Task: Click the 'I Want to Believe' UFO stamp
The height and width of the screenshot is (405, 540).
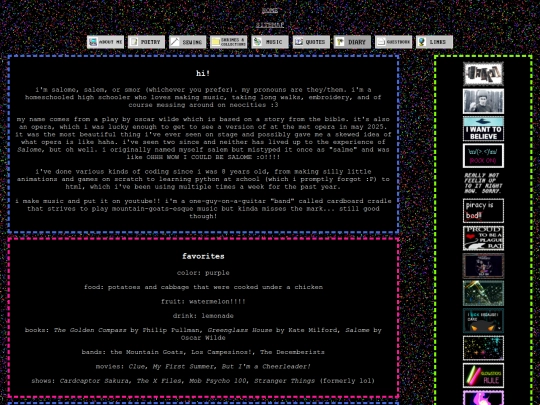Action: click(483, 129)
